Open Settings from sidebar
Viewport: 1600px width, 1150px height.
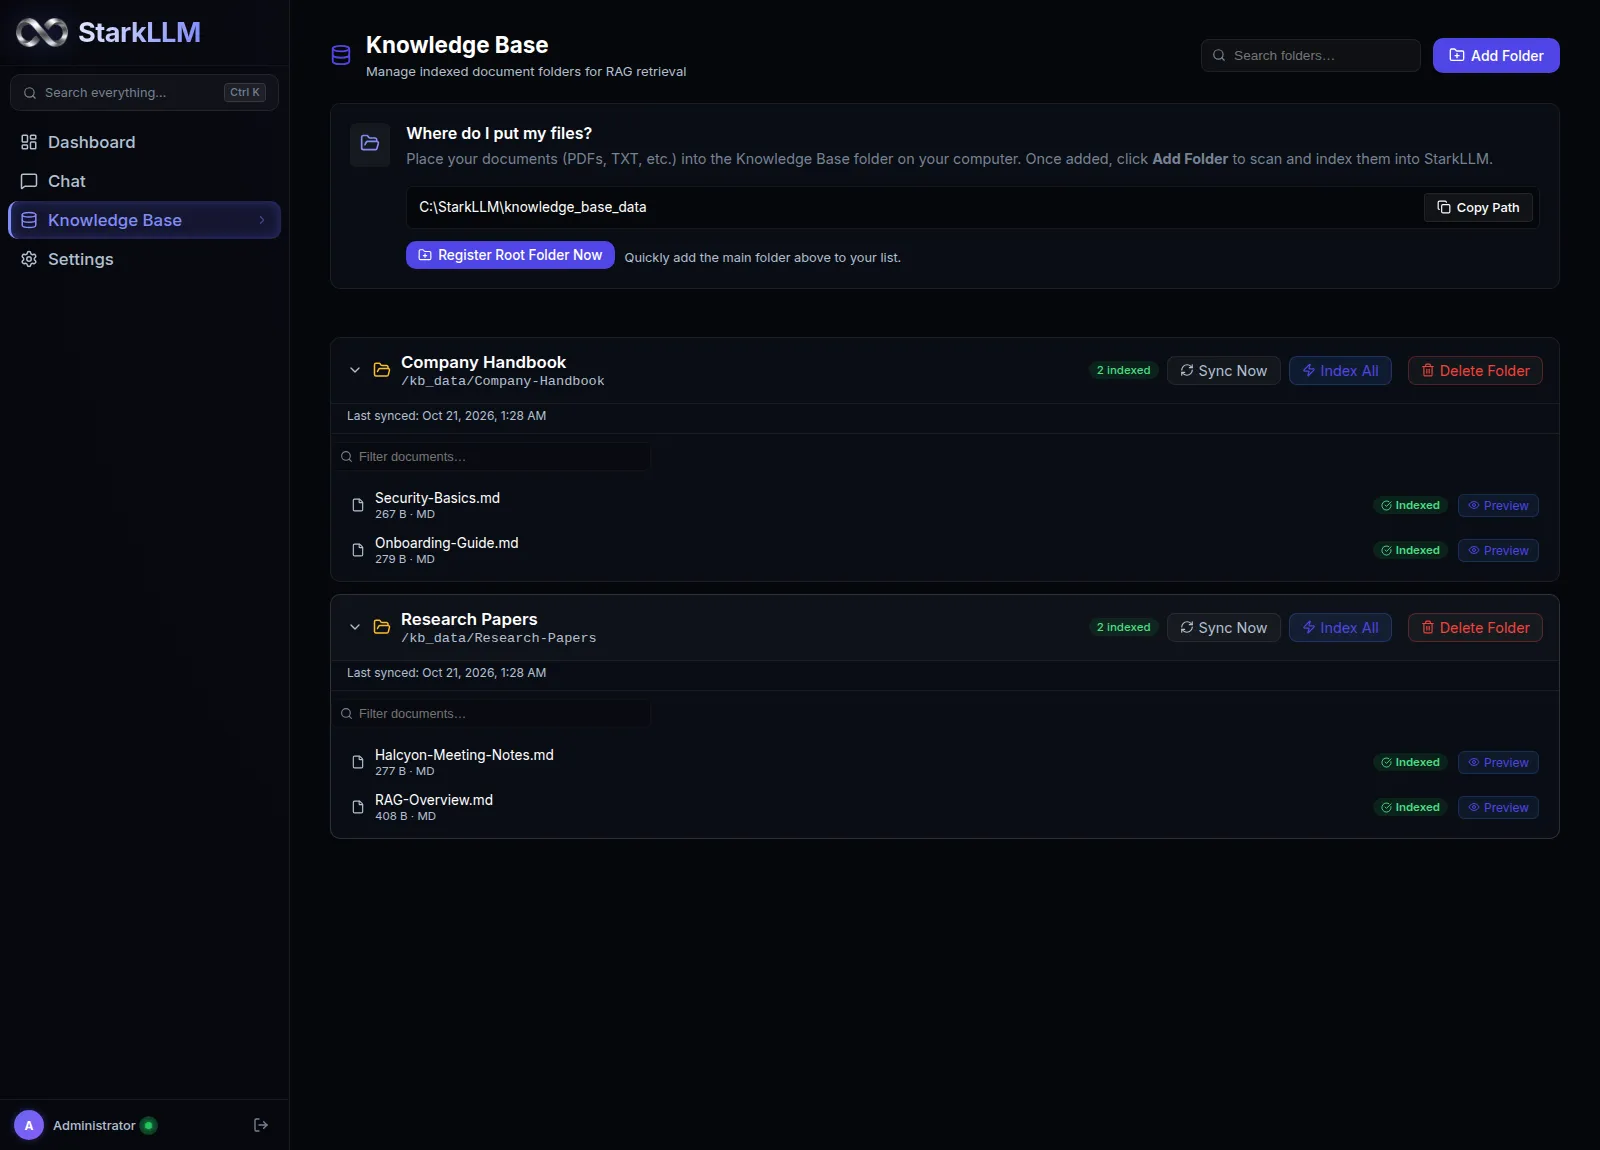coord(144,259)
